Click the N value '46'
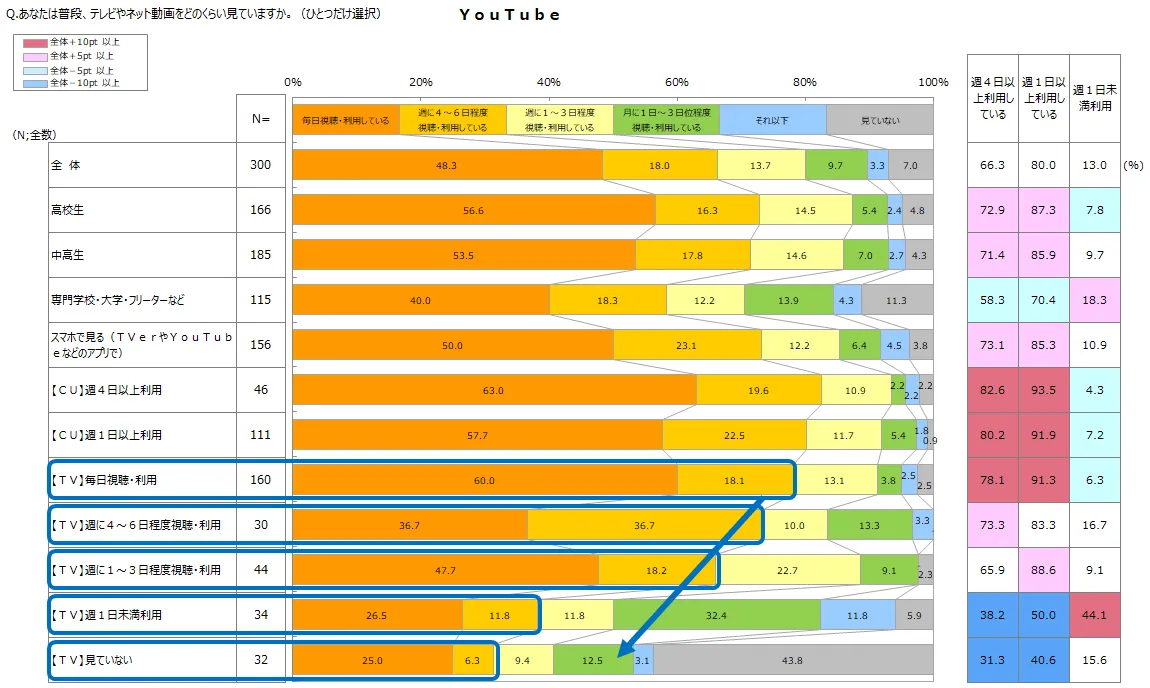Screen dimensions: 1150x688 [x=261, y=390]
